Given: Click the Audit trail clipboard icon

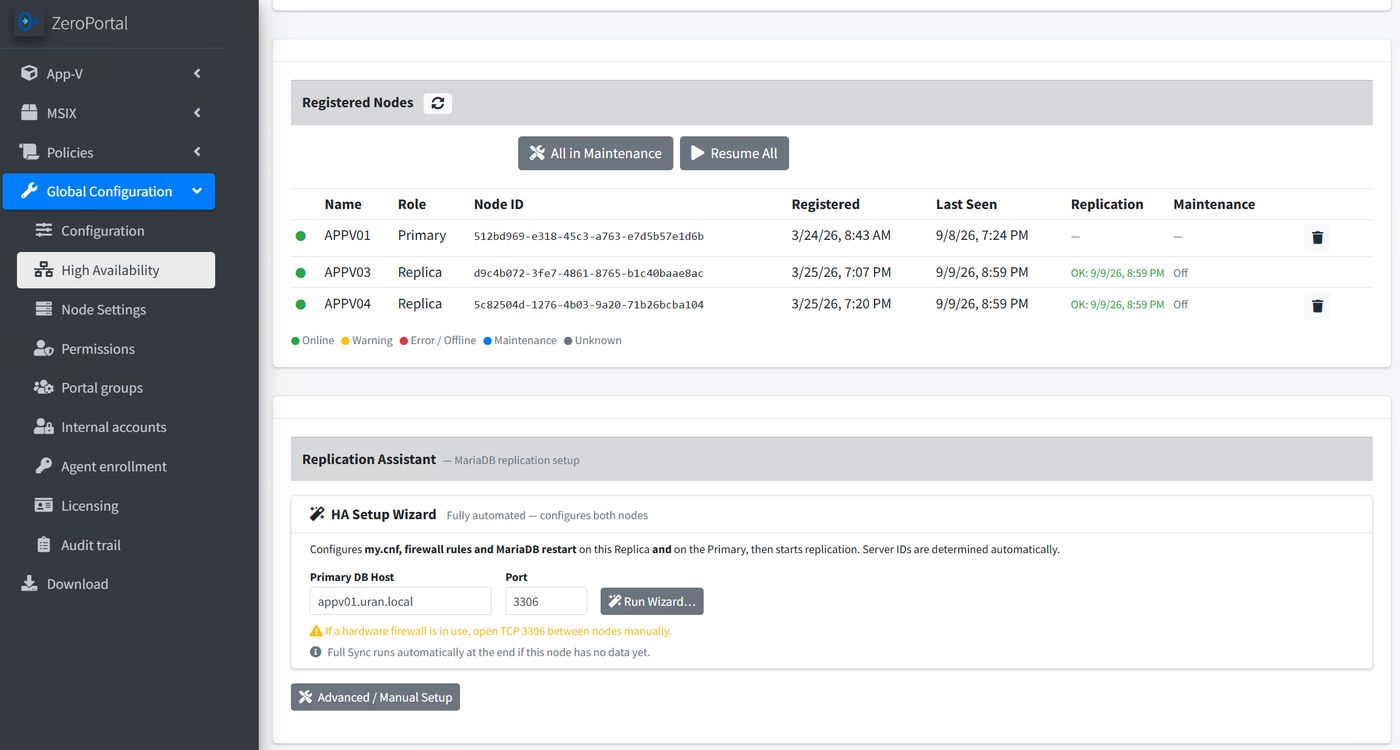Looking at the screenshot, I should pos(43,545).
